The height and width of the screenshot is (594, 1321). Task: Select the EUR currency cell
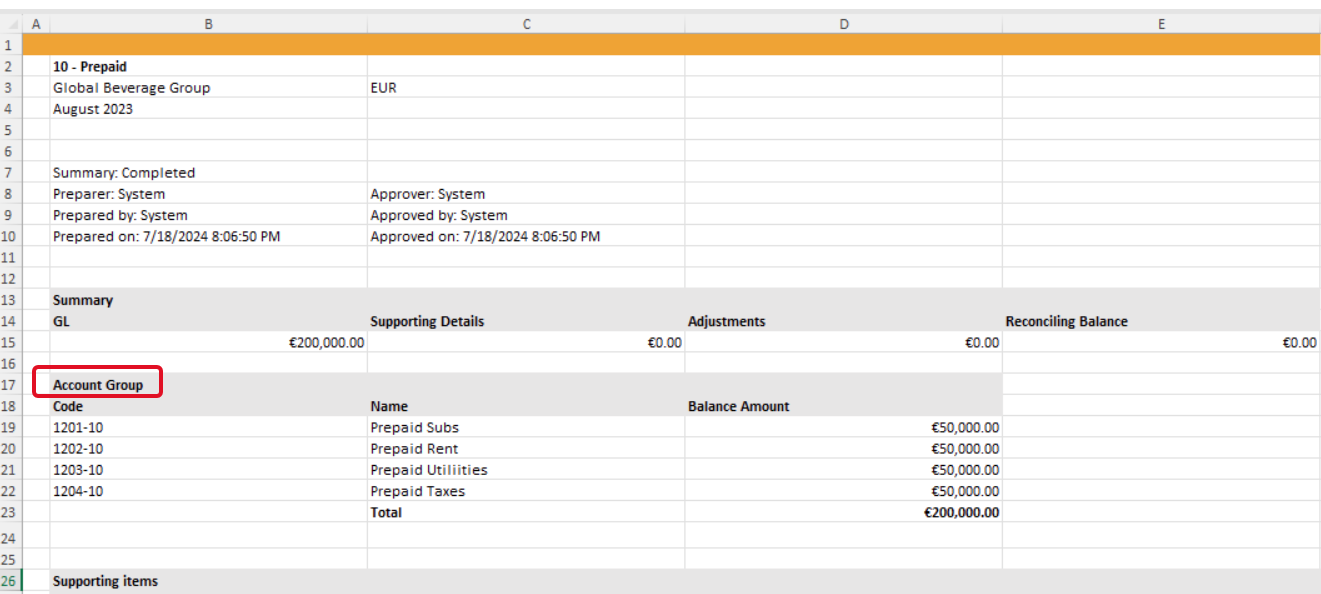pyautogui.click(x=526, y=88)
